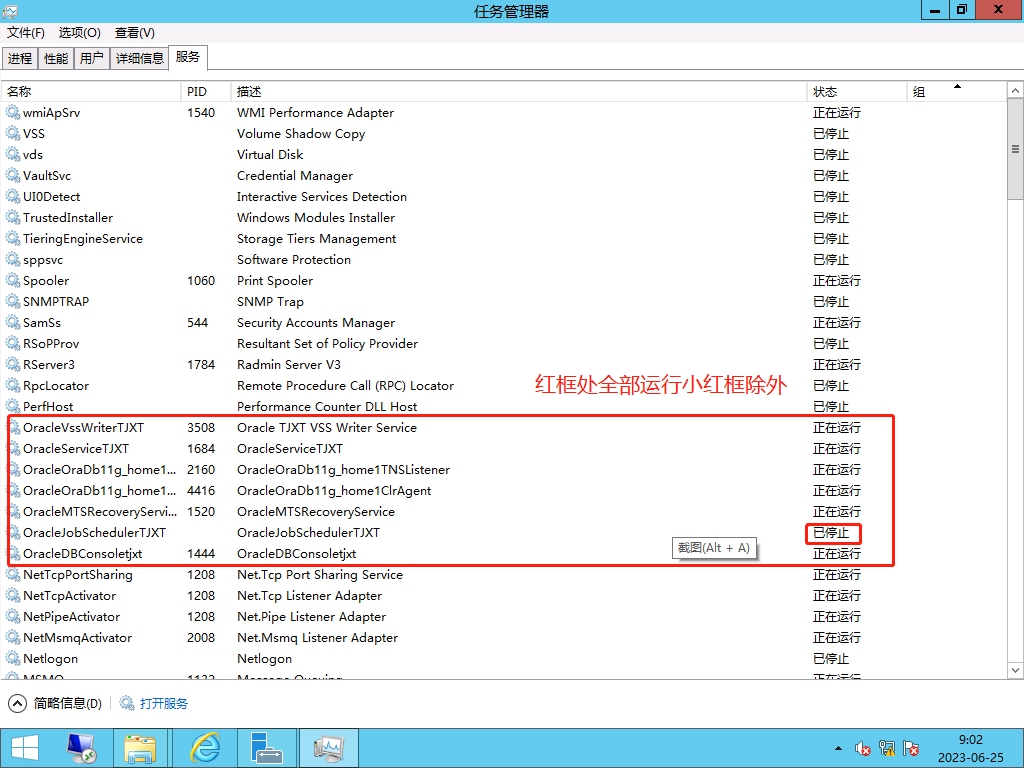The height and width of the screenshot is (768, 1024).
Task: Open the 选项(O) menu
Action: click(80, 33)
